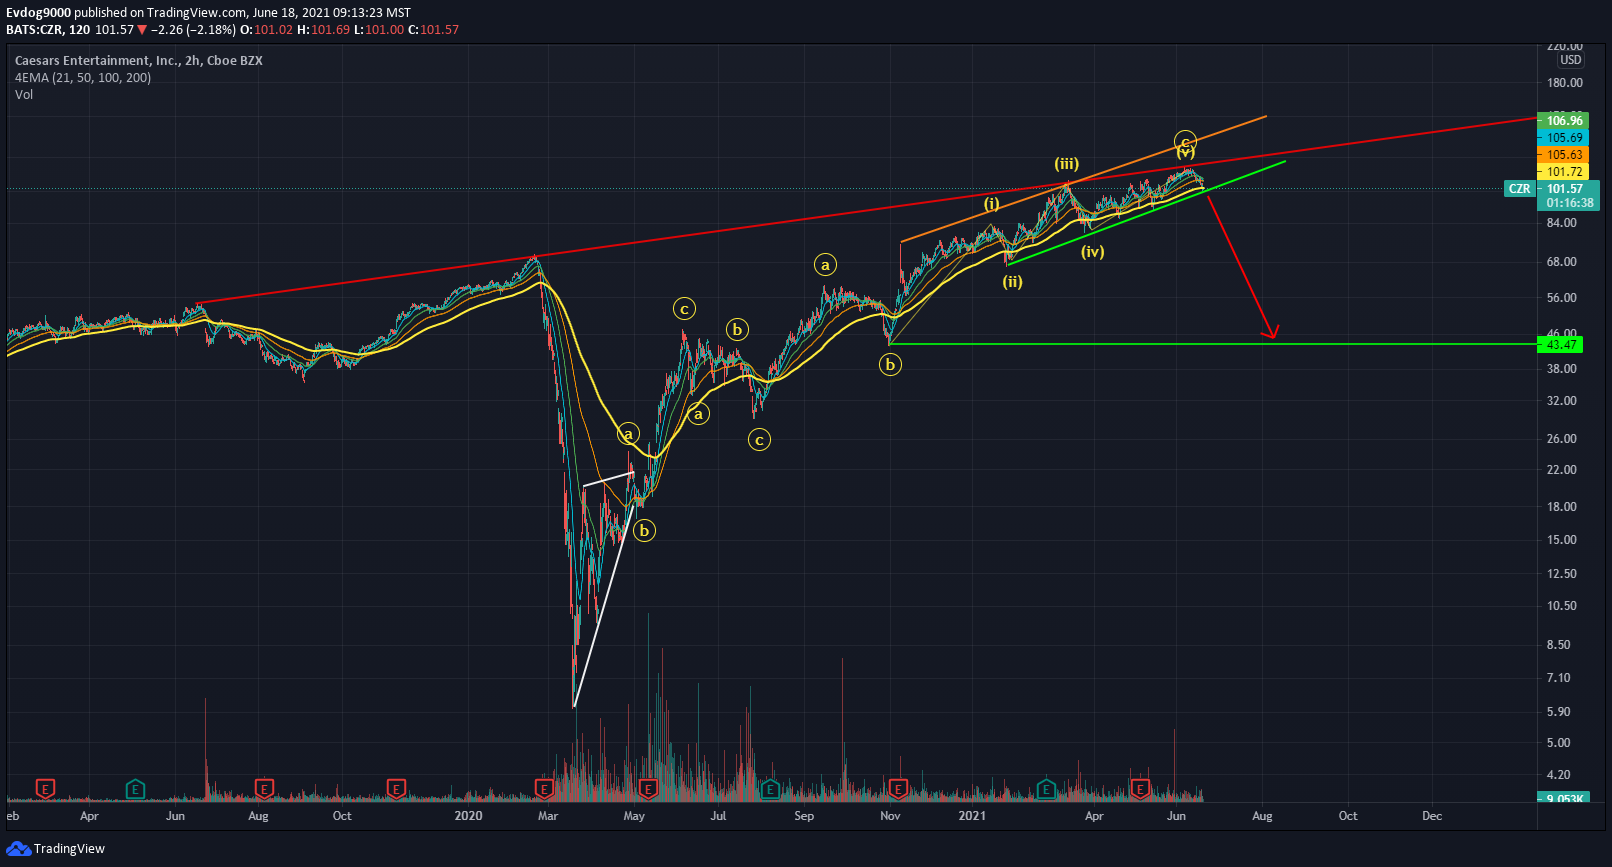The height and width of the screenshot is (867, 1612).
Task: Click the green 43.47 target price label
Action: point(1561,345)
